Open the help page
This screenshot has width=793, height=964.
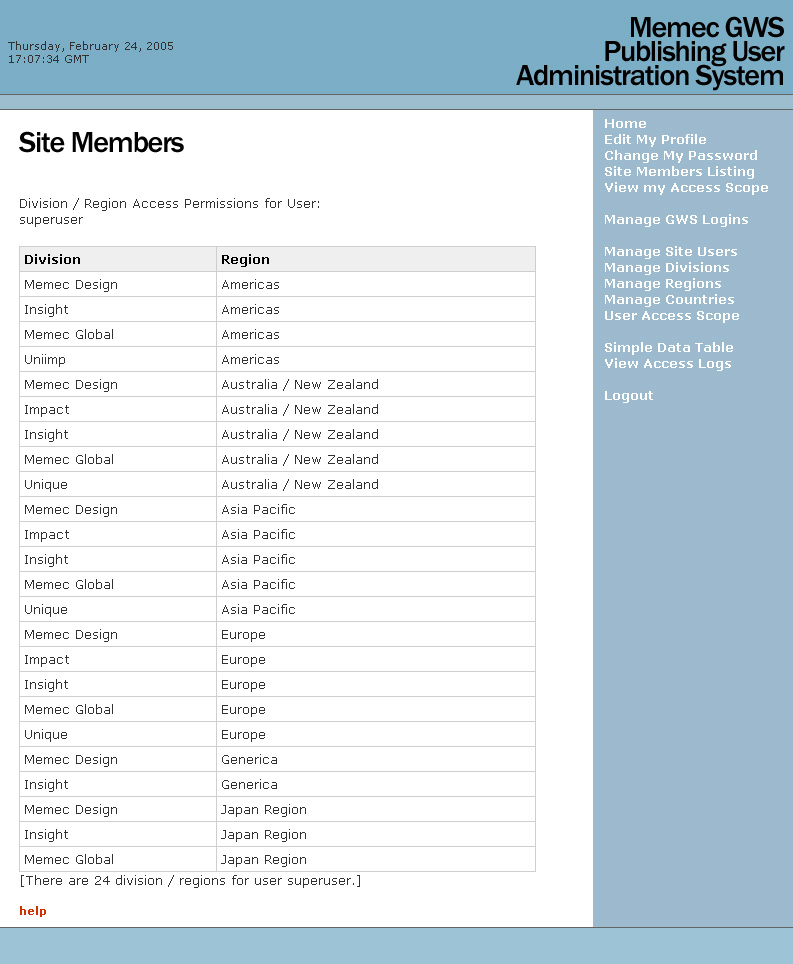32,911
